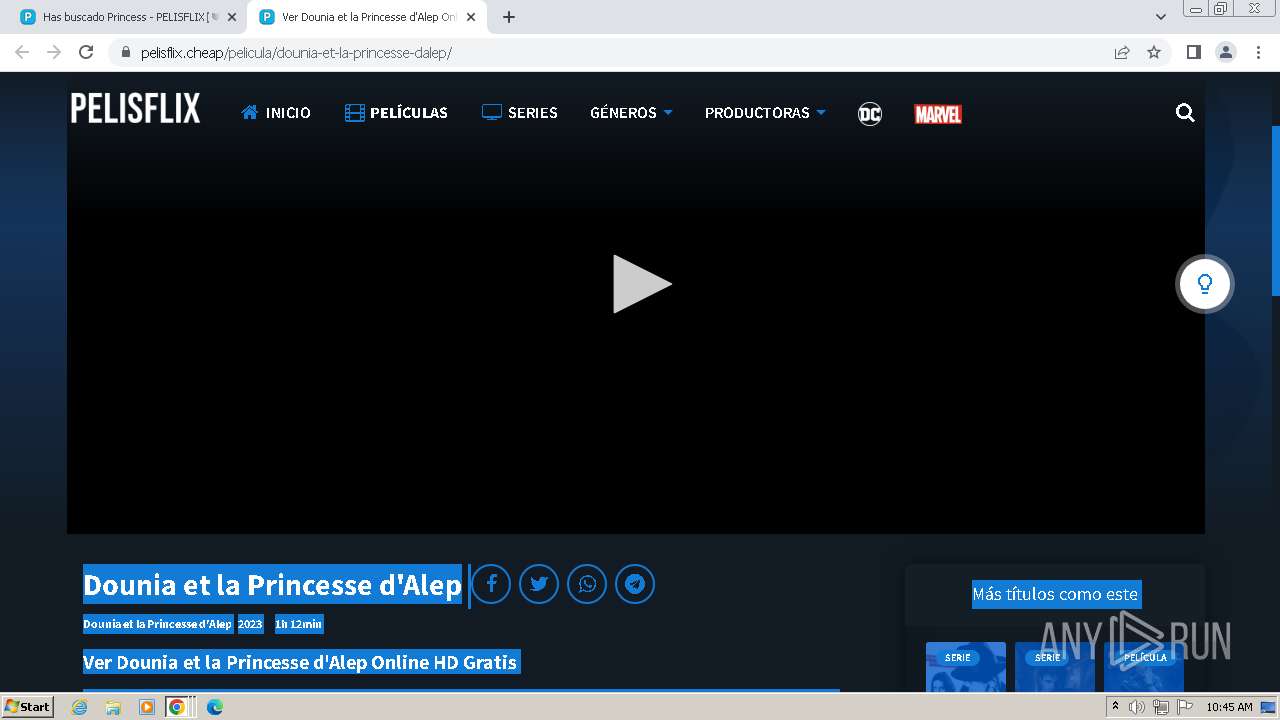
Task: Toggle the browser side panel
Action: 1193,52
